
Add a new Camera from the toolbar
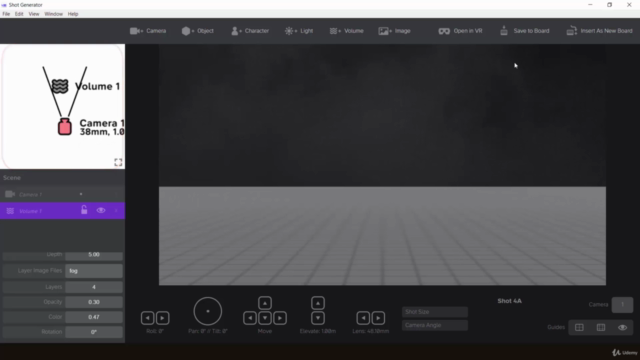coord(148,31)
